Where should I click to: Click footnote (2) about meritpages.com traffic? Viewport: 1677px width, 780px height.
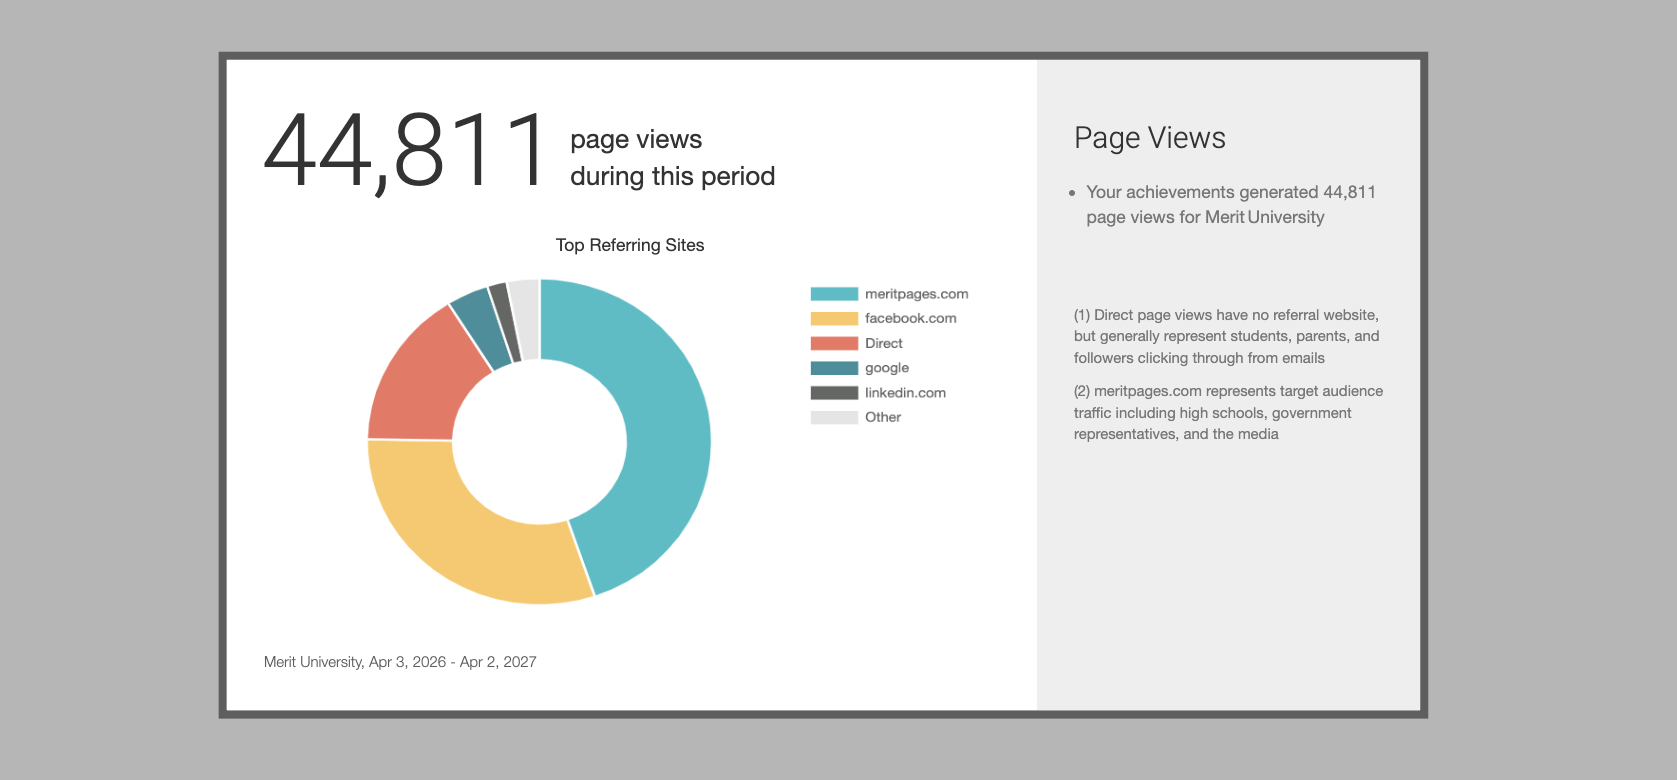(x=1228, y=412)
